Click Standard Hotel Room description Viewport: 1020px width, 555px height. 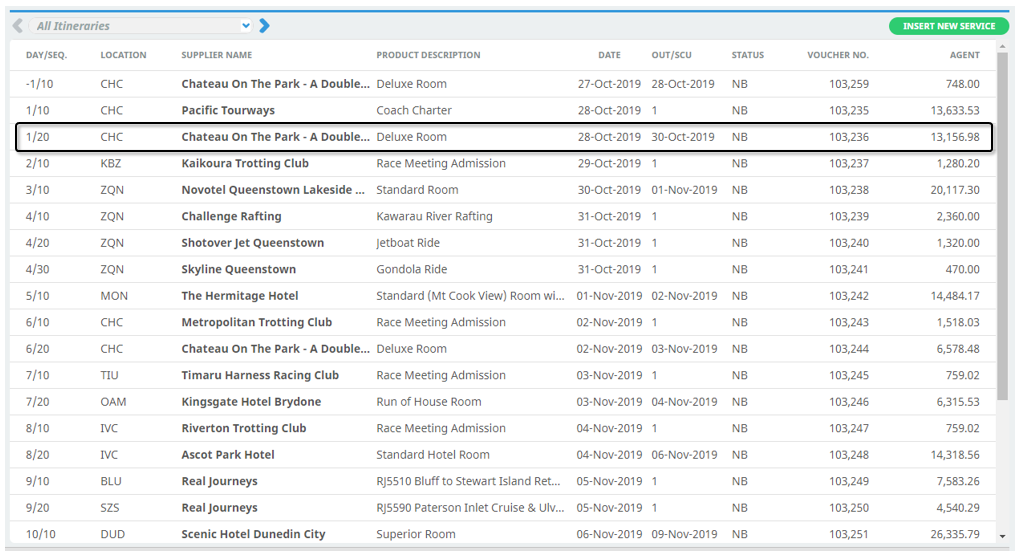[433, 455]
